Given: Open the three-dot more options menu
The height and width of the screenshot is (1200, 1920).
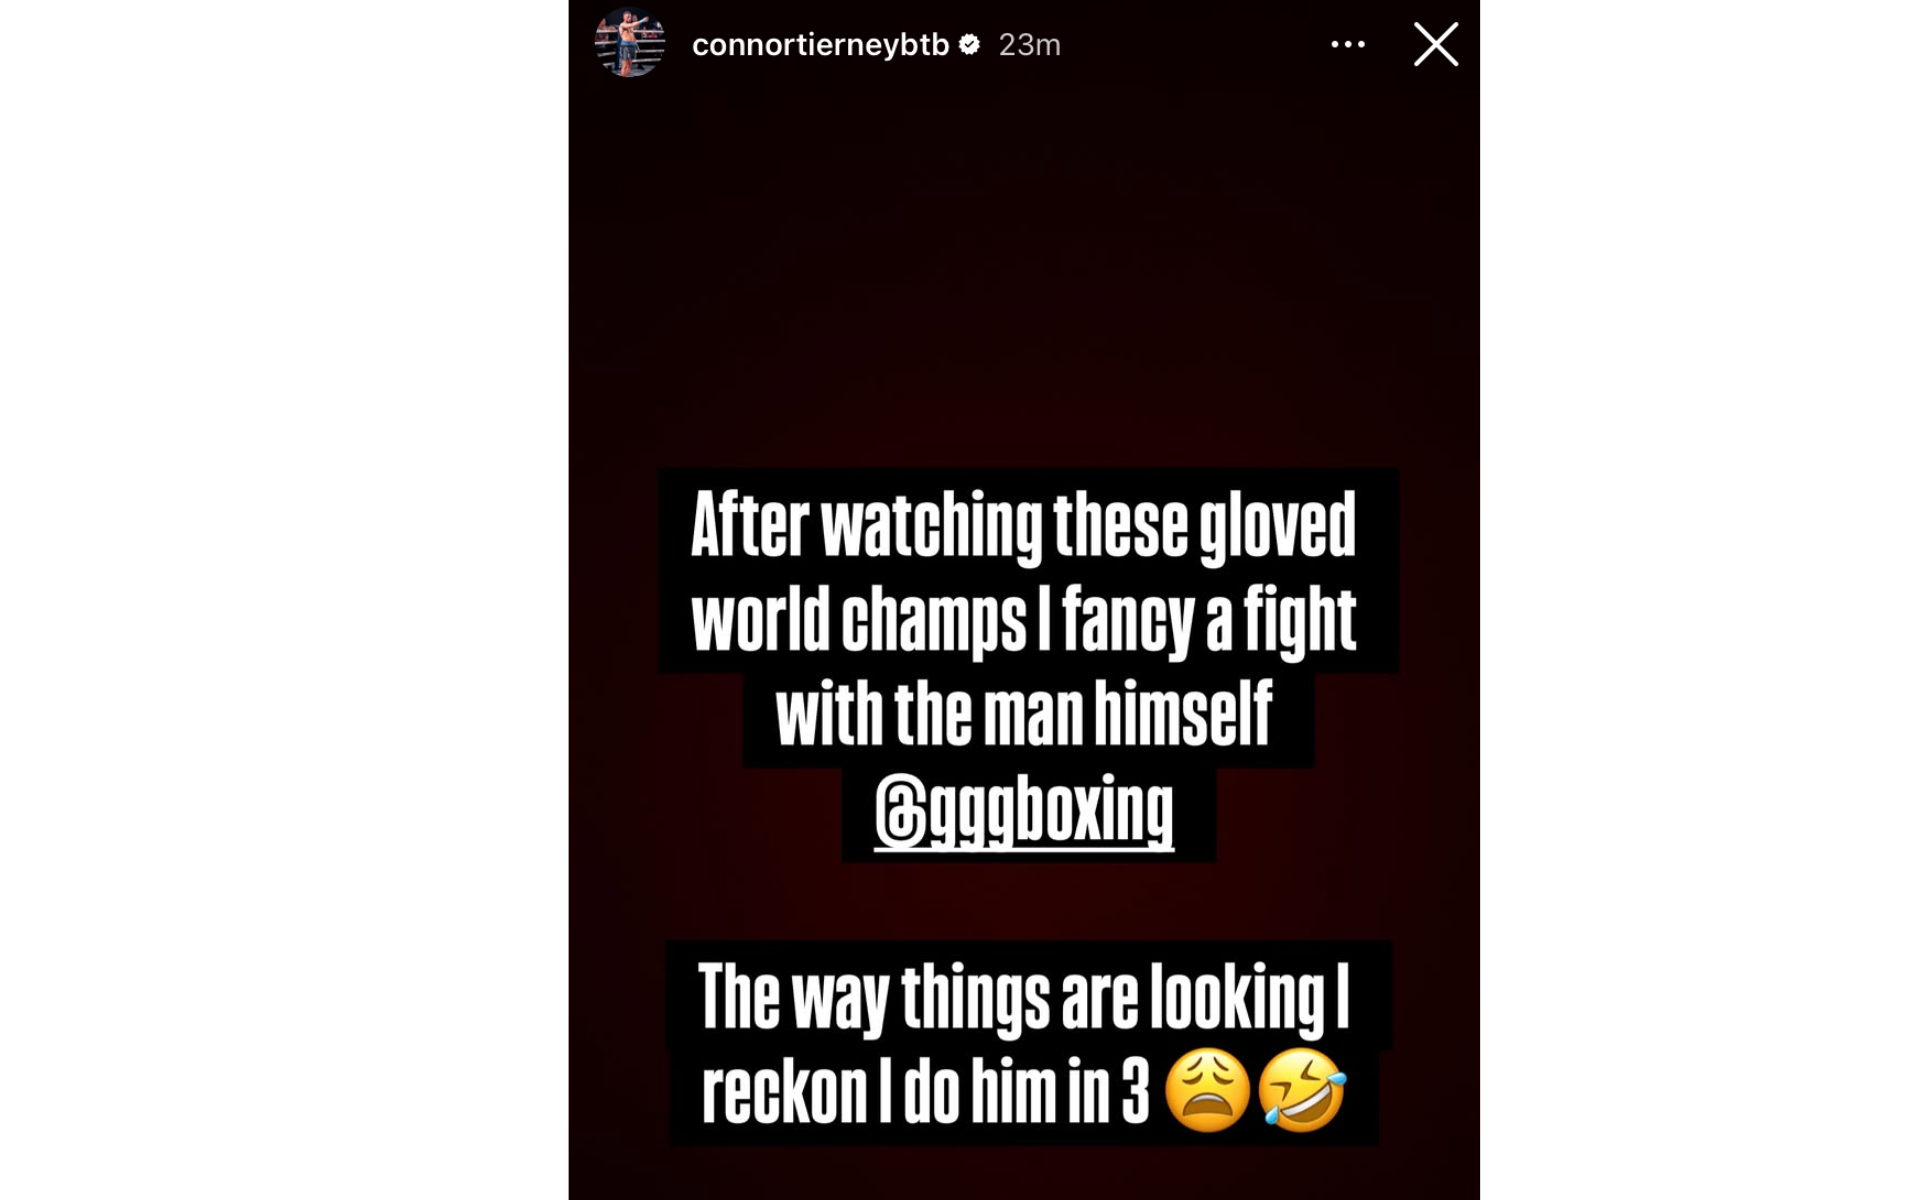Looking at the screenshot, I should pyautogui.click(x=1348, y=44).
